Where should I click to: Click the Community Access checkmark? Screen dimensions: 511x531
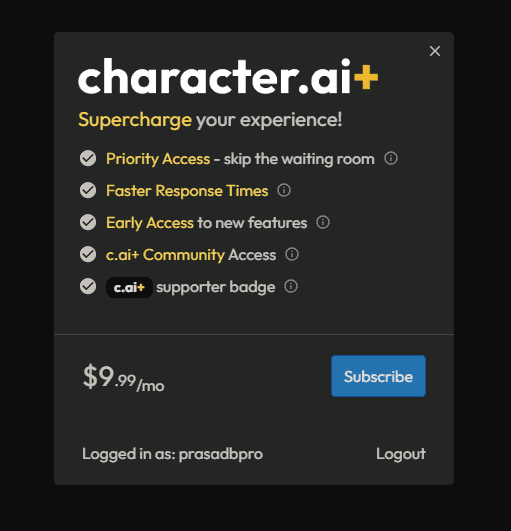tap(88, 254)
